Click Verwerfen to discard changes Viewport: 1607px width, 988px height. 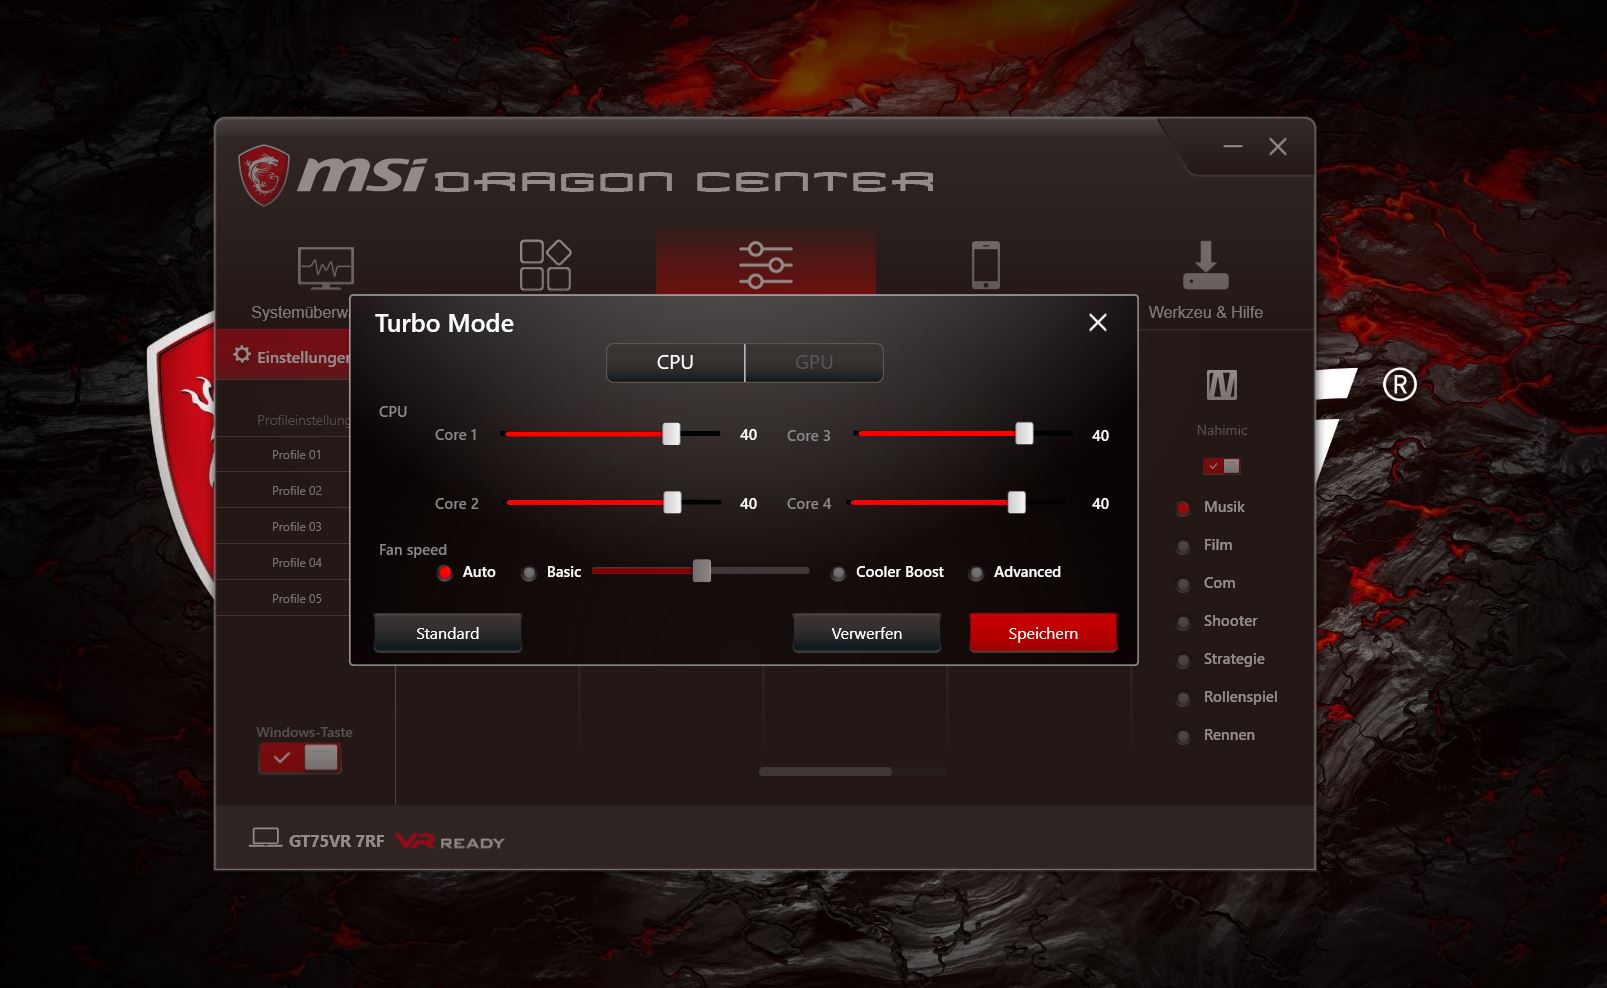867,633
